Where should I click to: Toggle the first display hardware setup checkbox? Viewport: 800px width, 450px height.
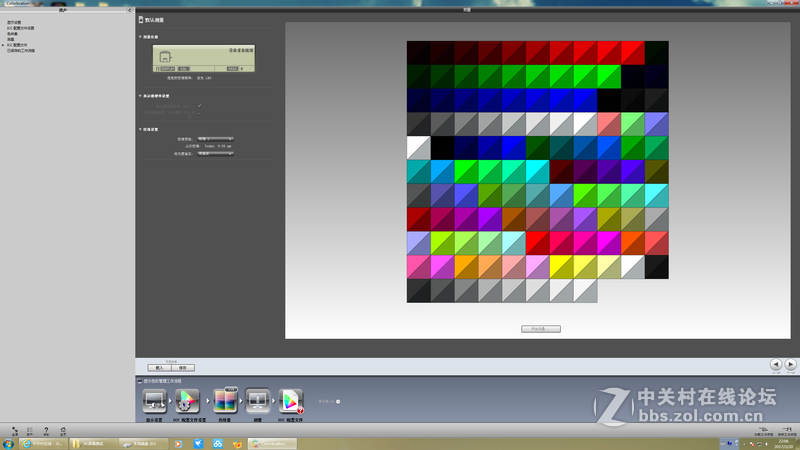pos(200,105)
